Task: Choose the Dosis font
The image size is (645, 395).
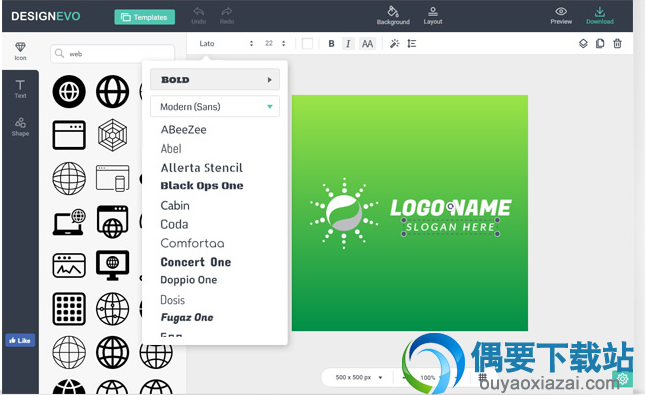Action: coord(172,300)
